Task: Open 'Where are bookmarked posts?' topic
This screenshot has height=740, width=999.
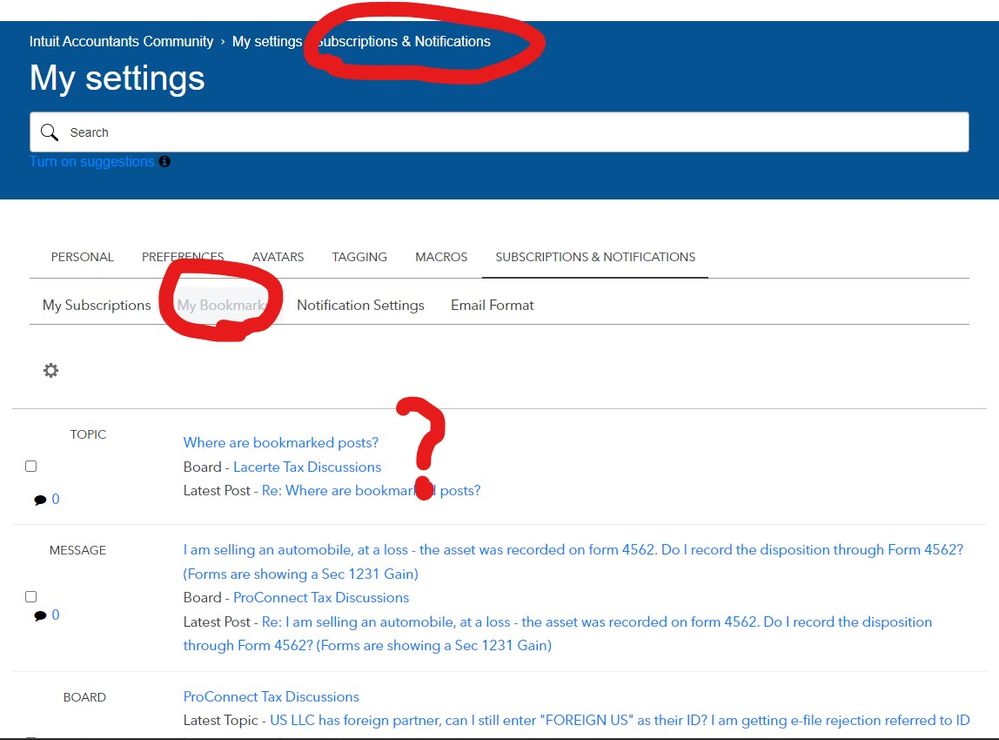Action: click(281, 443)
